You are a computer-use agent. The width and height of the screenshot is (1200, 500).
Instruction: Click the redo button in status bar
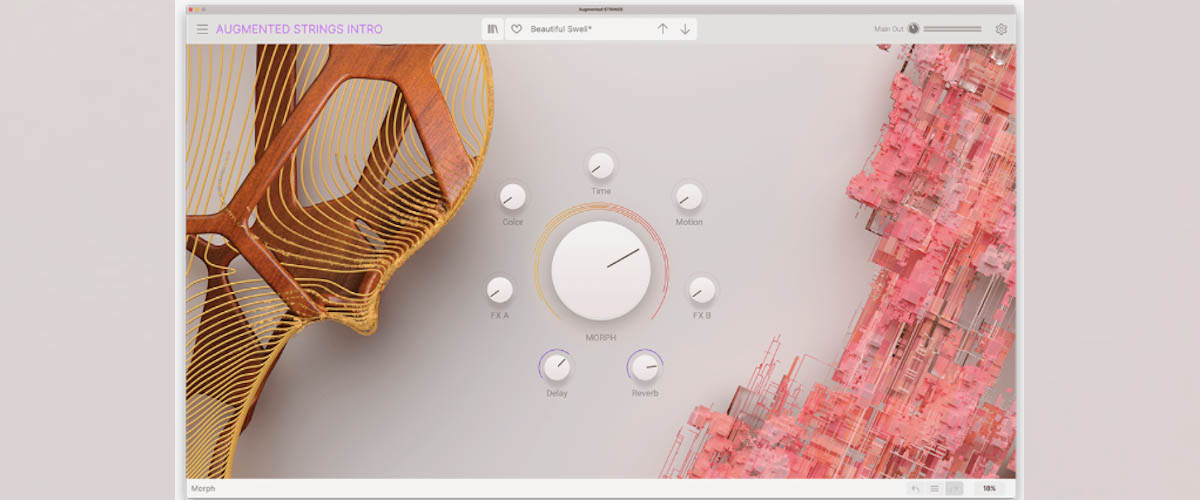(954, 488)
